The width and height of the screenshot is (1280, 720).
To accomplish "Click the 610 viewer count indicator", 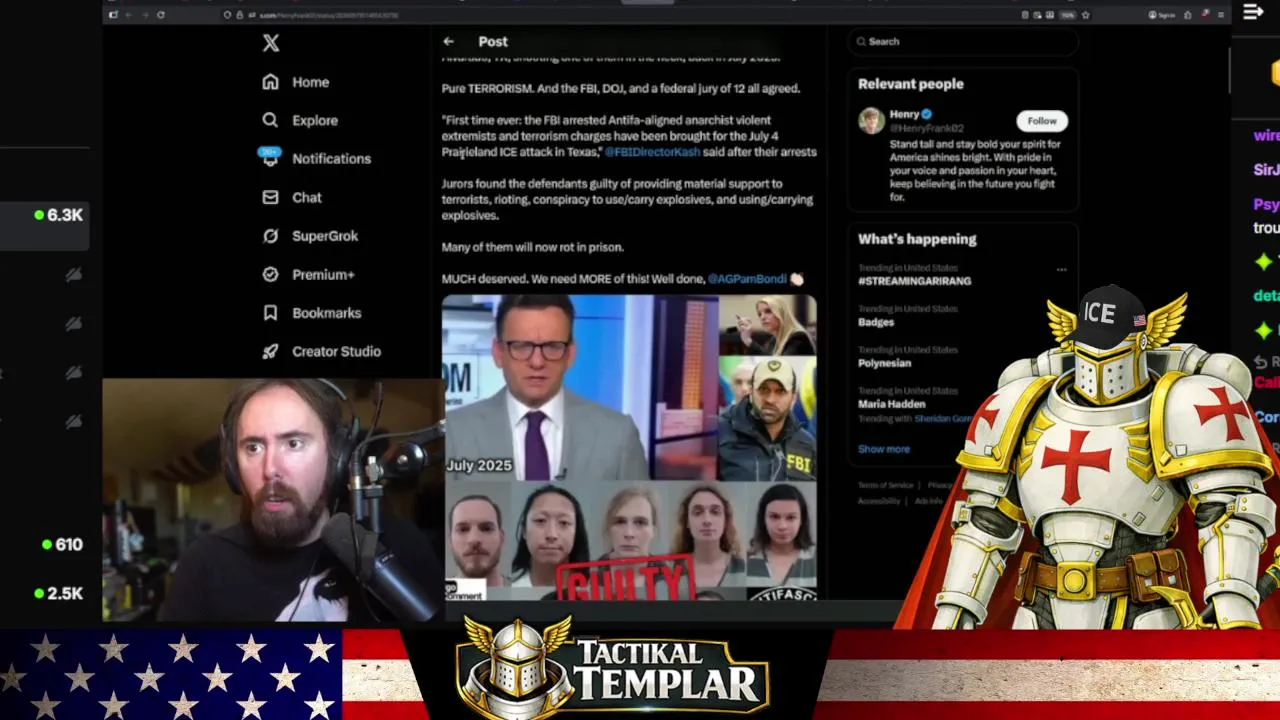I will pos(62,545).
